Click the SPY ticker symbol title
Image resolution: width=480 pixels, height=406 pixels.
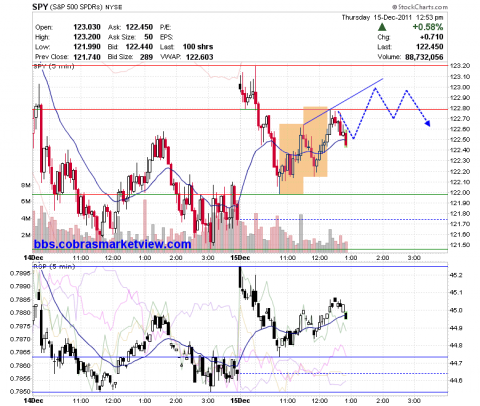40,7
